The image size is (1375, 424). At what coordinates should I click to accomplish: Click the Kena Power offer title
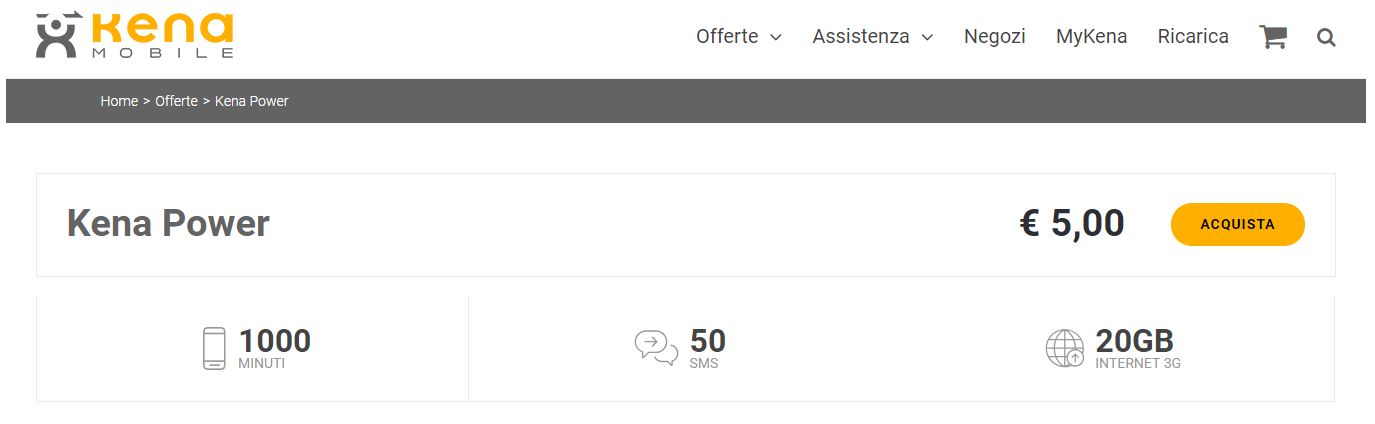[168, 223]
